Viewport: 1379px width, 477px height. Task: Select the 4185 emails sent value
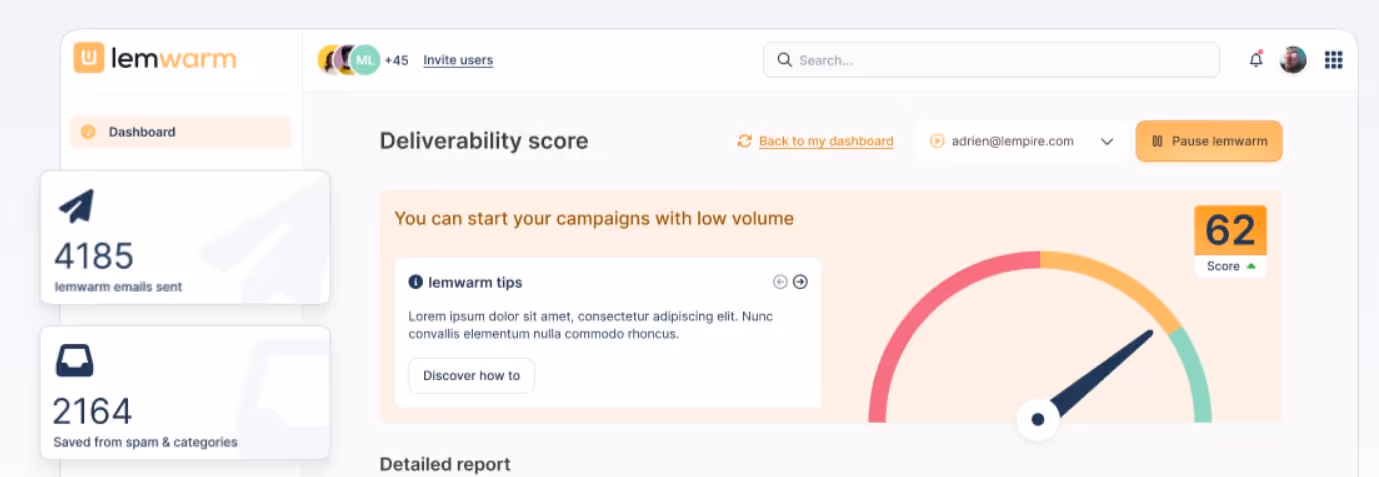click(93, 257)
